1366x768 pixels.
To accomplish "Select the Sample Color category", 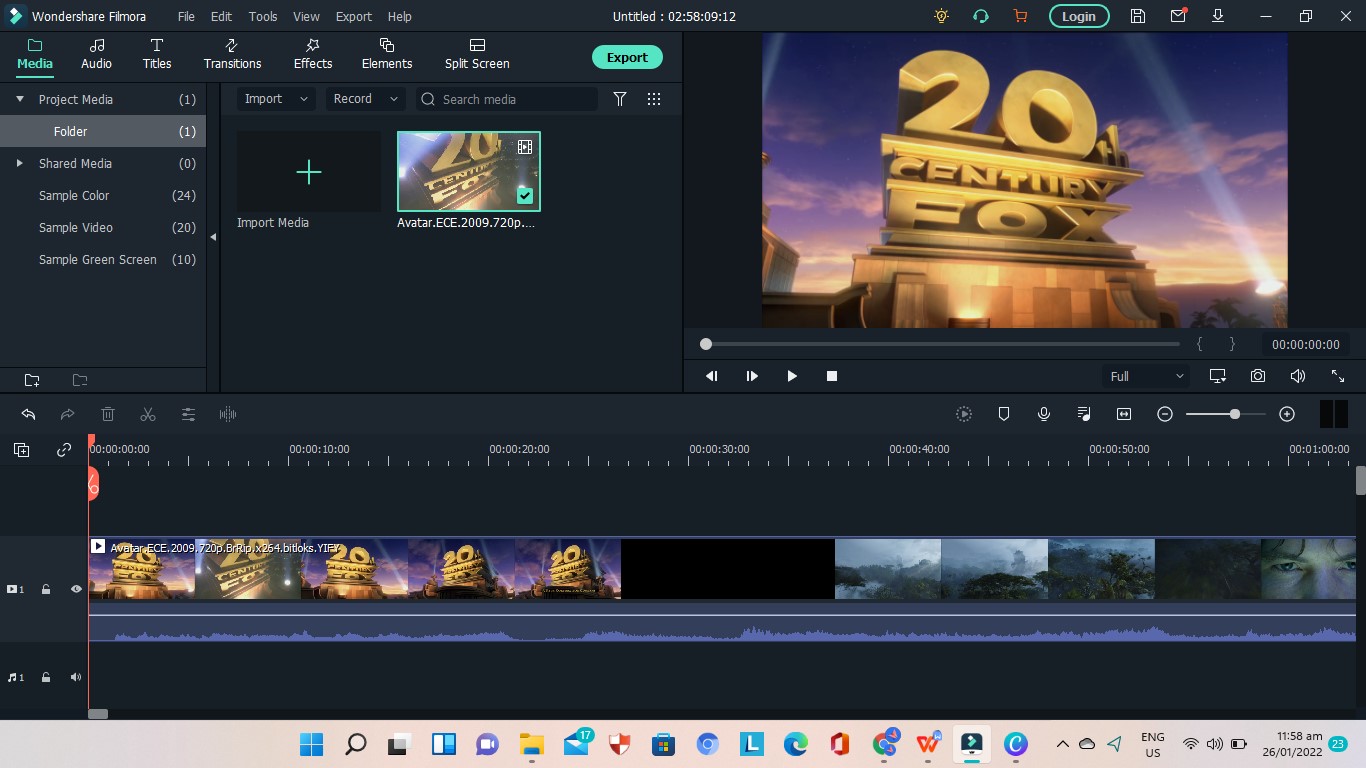I will point(103,195).
